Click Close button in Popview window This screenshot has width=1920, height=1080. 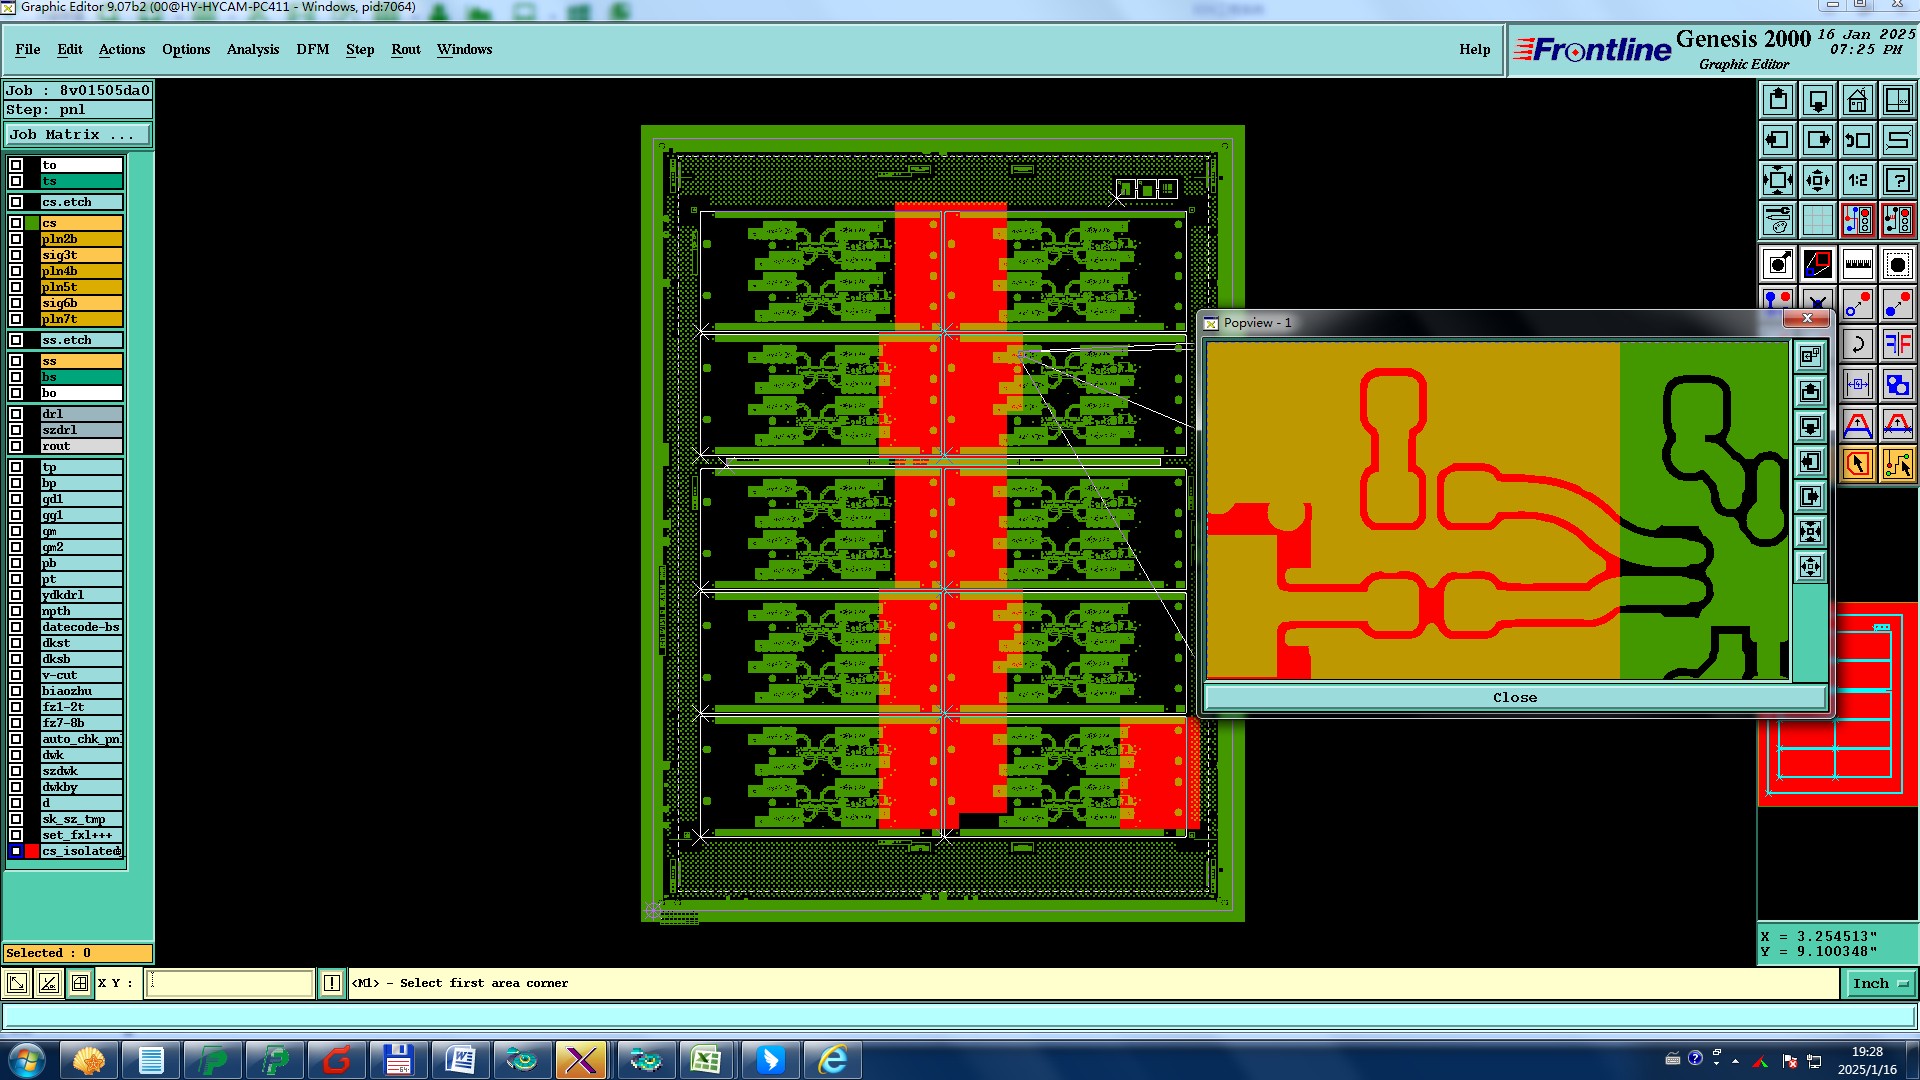(1514, 697)
